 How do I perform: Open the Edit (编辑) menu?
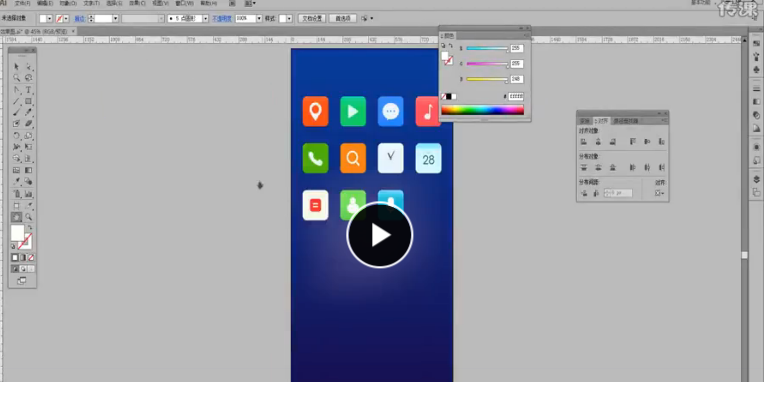45,3
